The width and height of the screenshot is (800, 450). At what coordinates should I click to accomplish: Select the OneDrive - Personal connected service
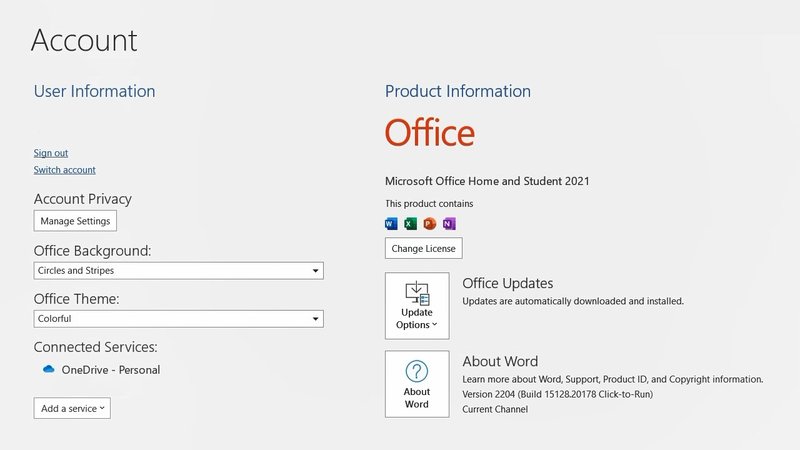tap(110, 370)
